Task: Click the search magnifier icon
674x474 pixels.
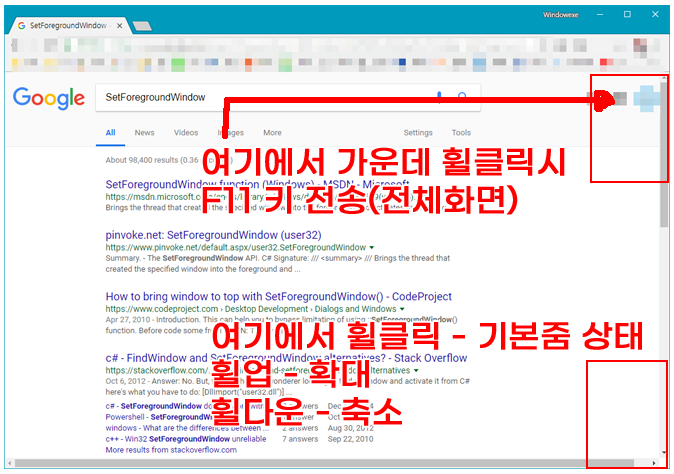Action: click(462, 97)
